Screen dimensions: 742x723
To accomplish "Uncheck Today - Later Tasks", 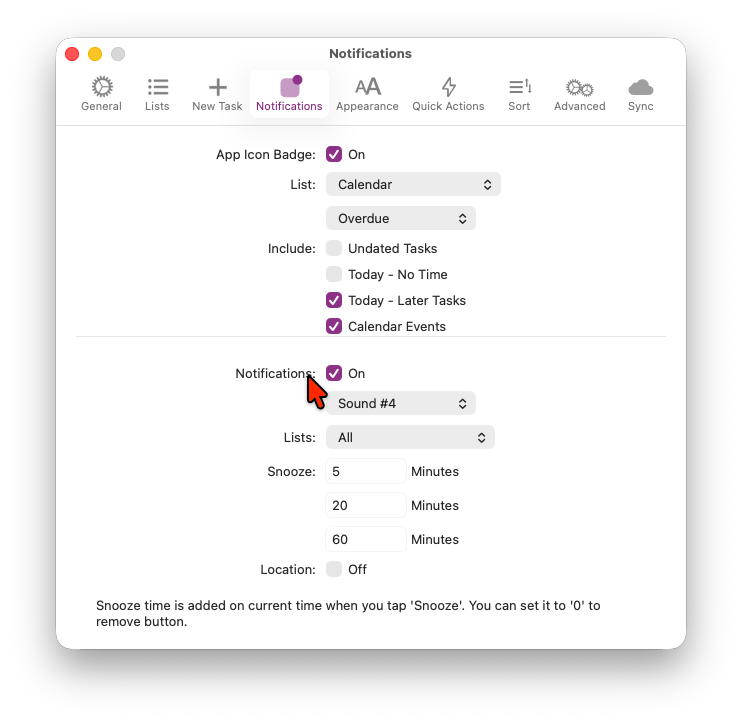I will 334,300.
